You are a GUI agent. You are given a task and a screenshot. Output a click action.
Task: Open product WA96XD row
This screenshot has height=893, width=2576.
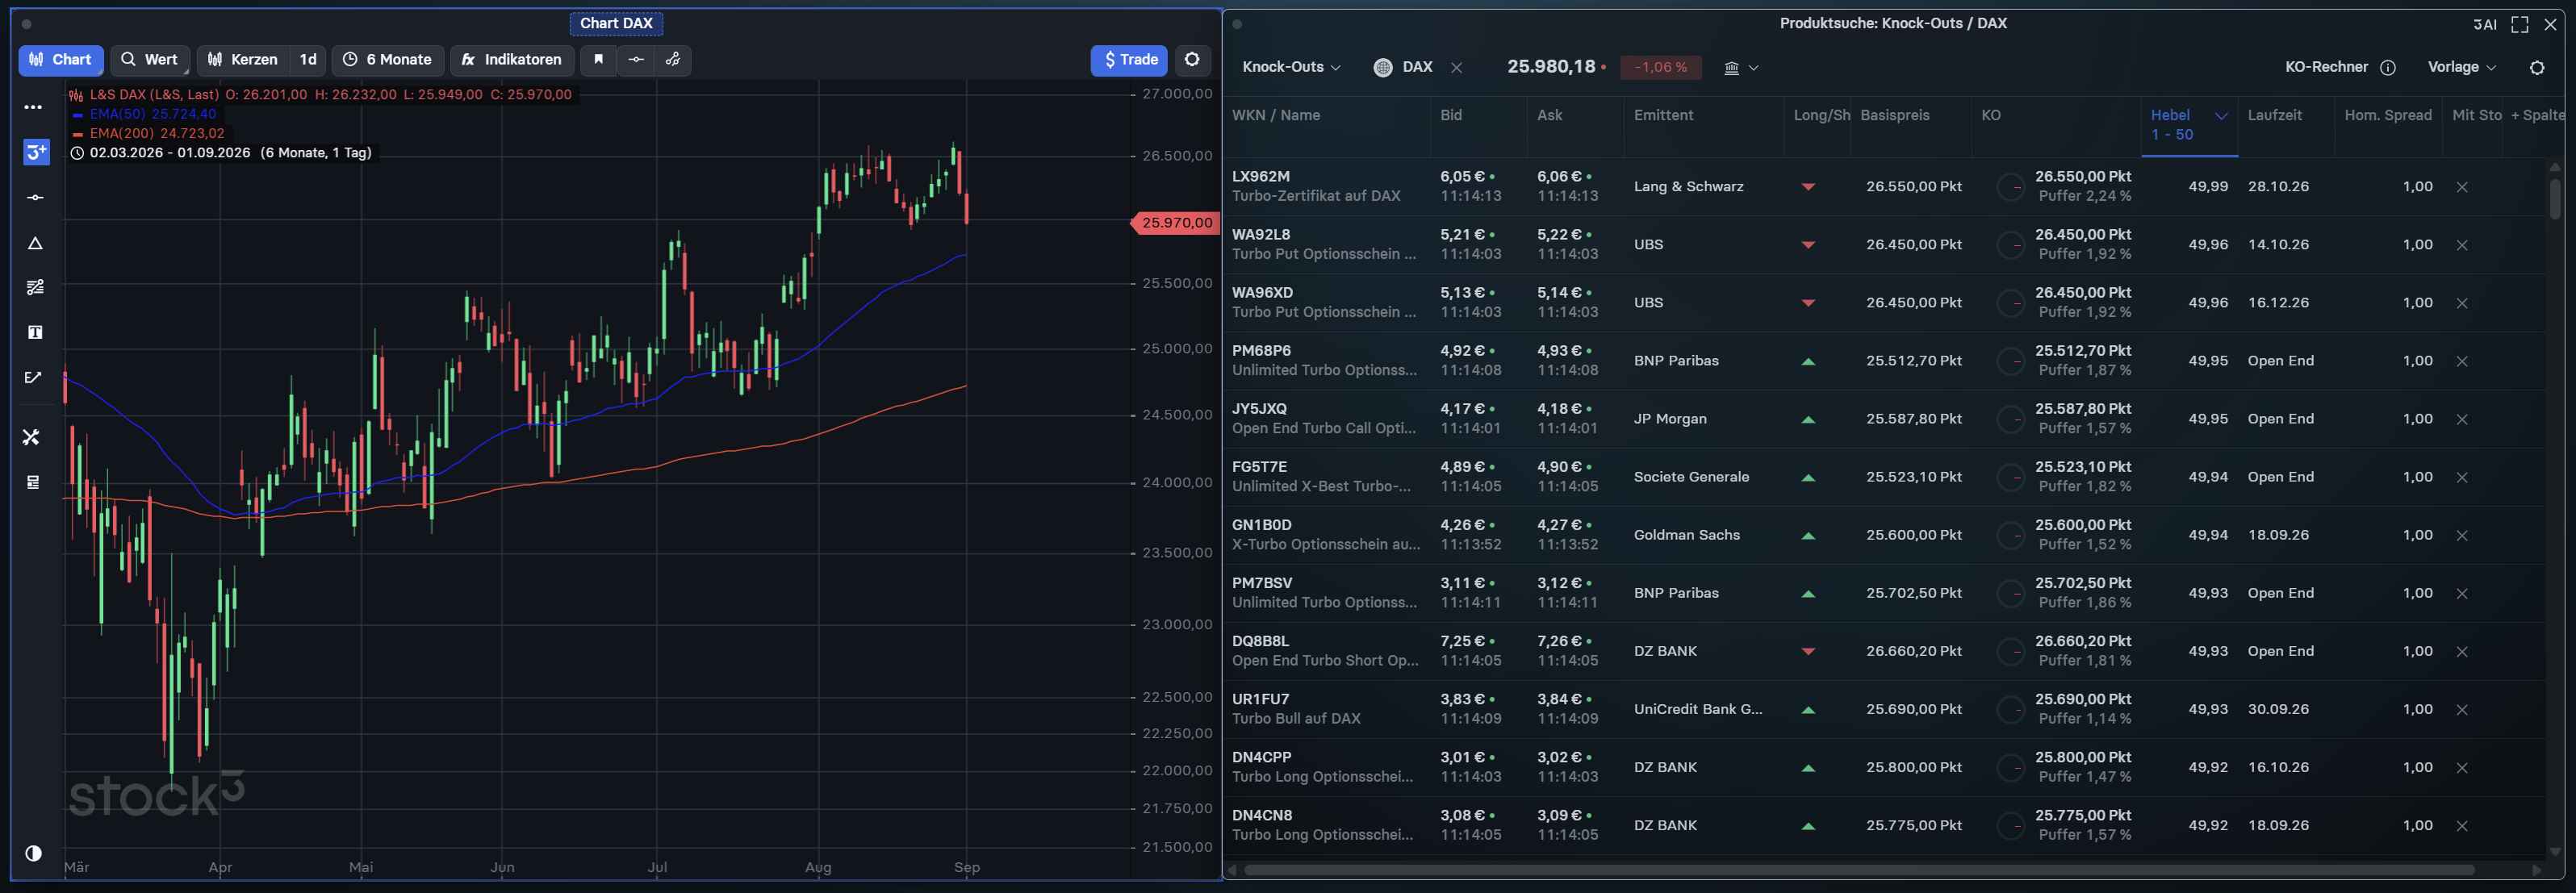tap(1885, 303)
